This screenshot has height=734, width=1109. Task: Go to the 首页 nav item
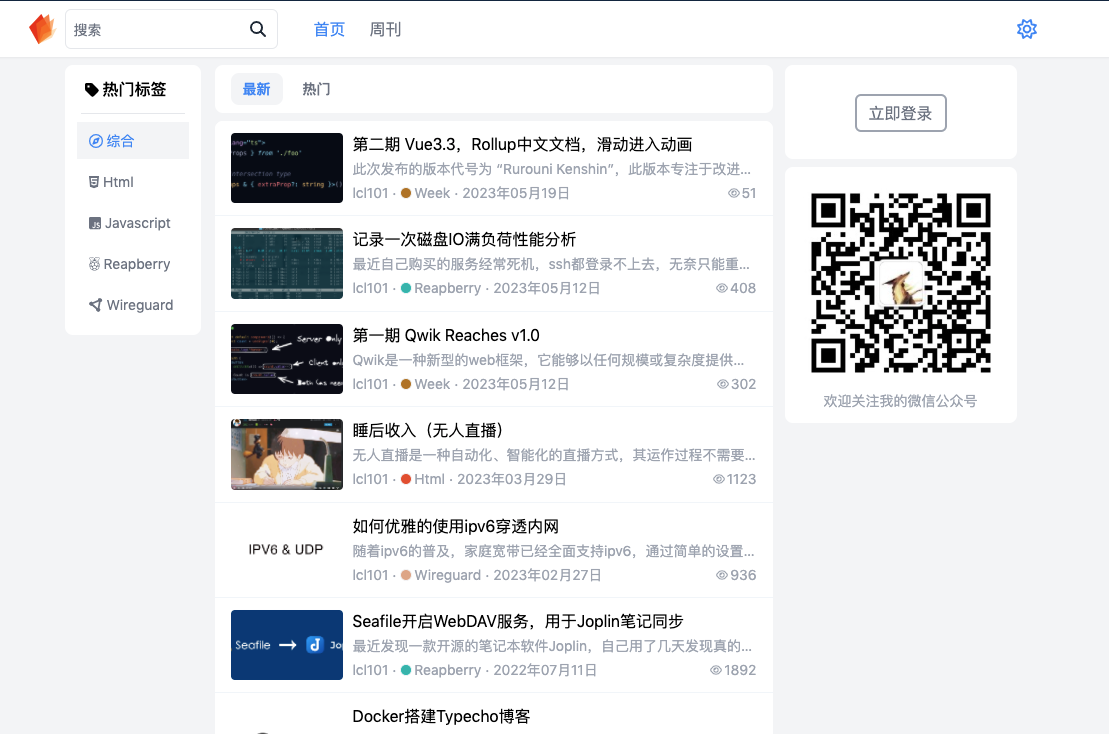coord(329,29)
